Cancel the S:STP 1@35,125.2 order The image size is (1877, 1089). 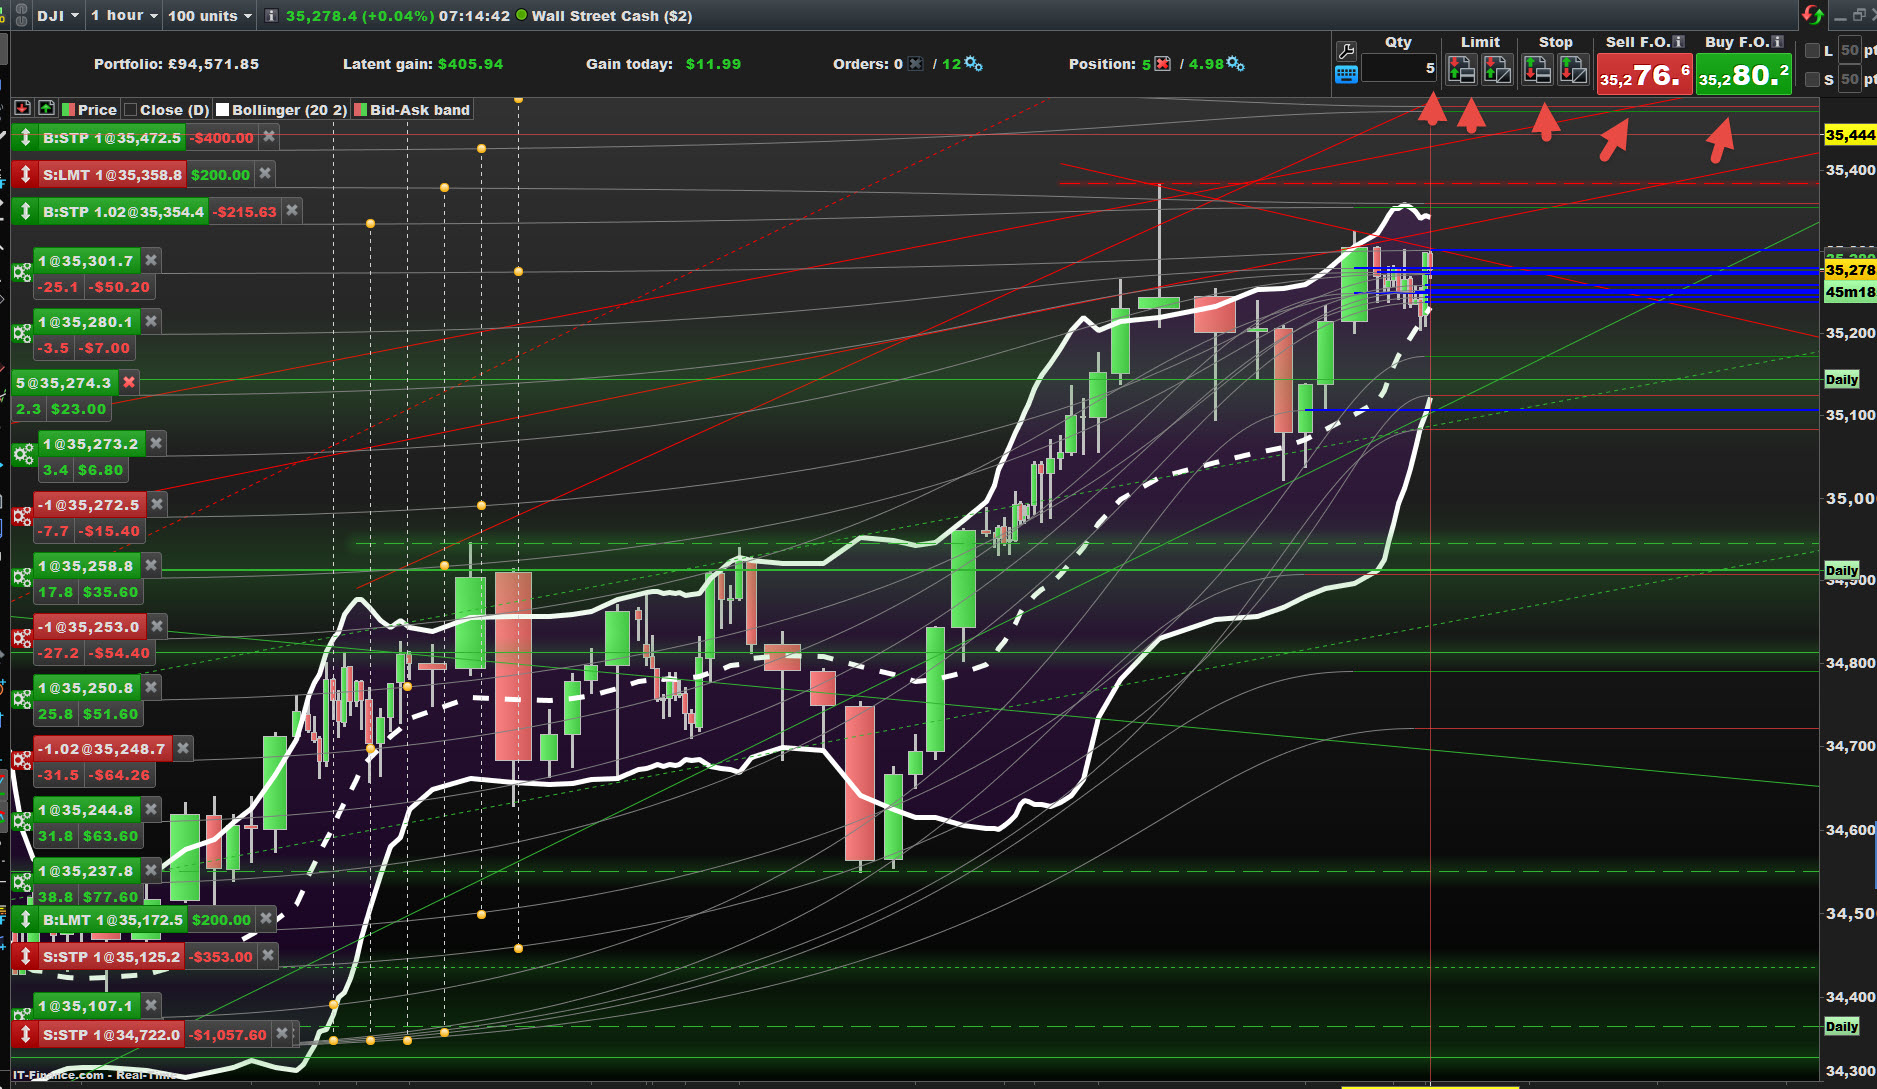point(268,956)
